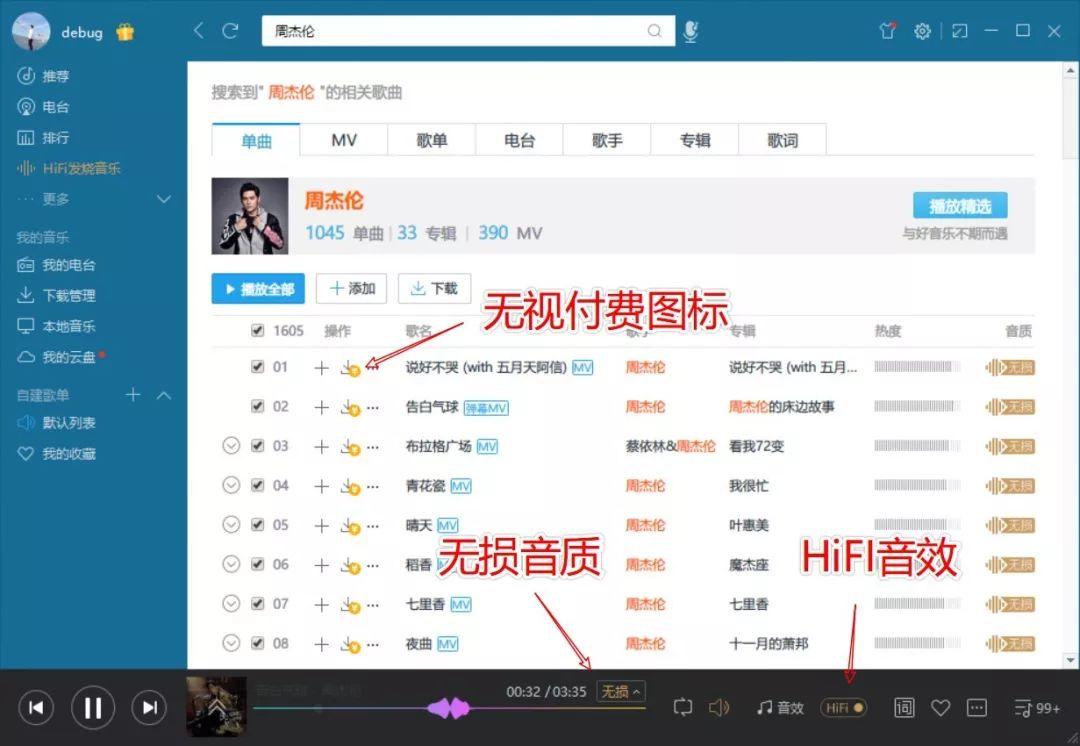Open 默认列表 playlist

tap(56, 423)
